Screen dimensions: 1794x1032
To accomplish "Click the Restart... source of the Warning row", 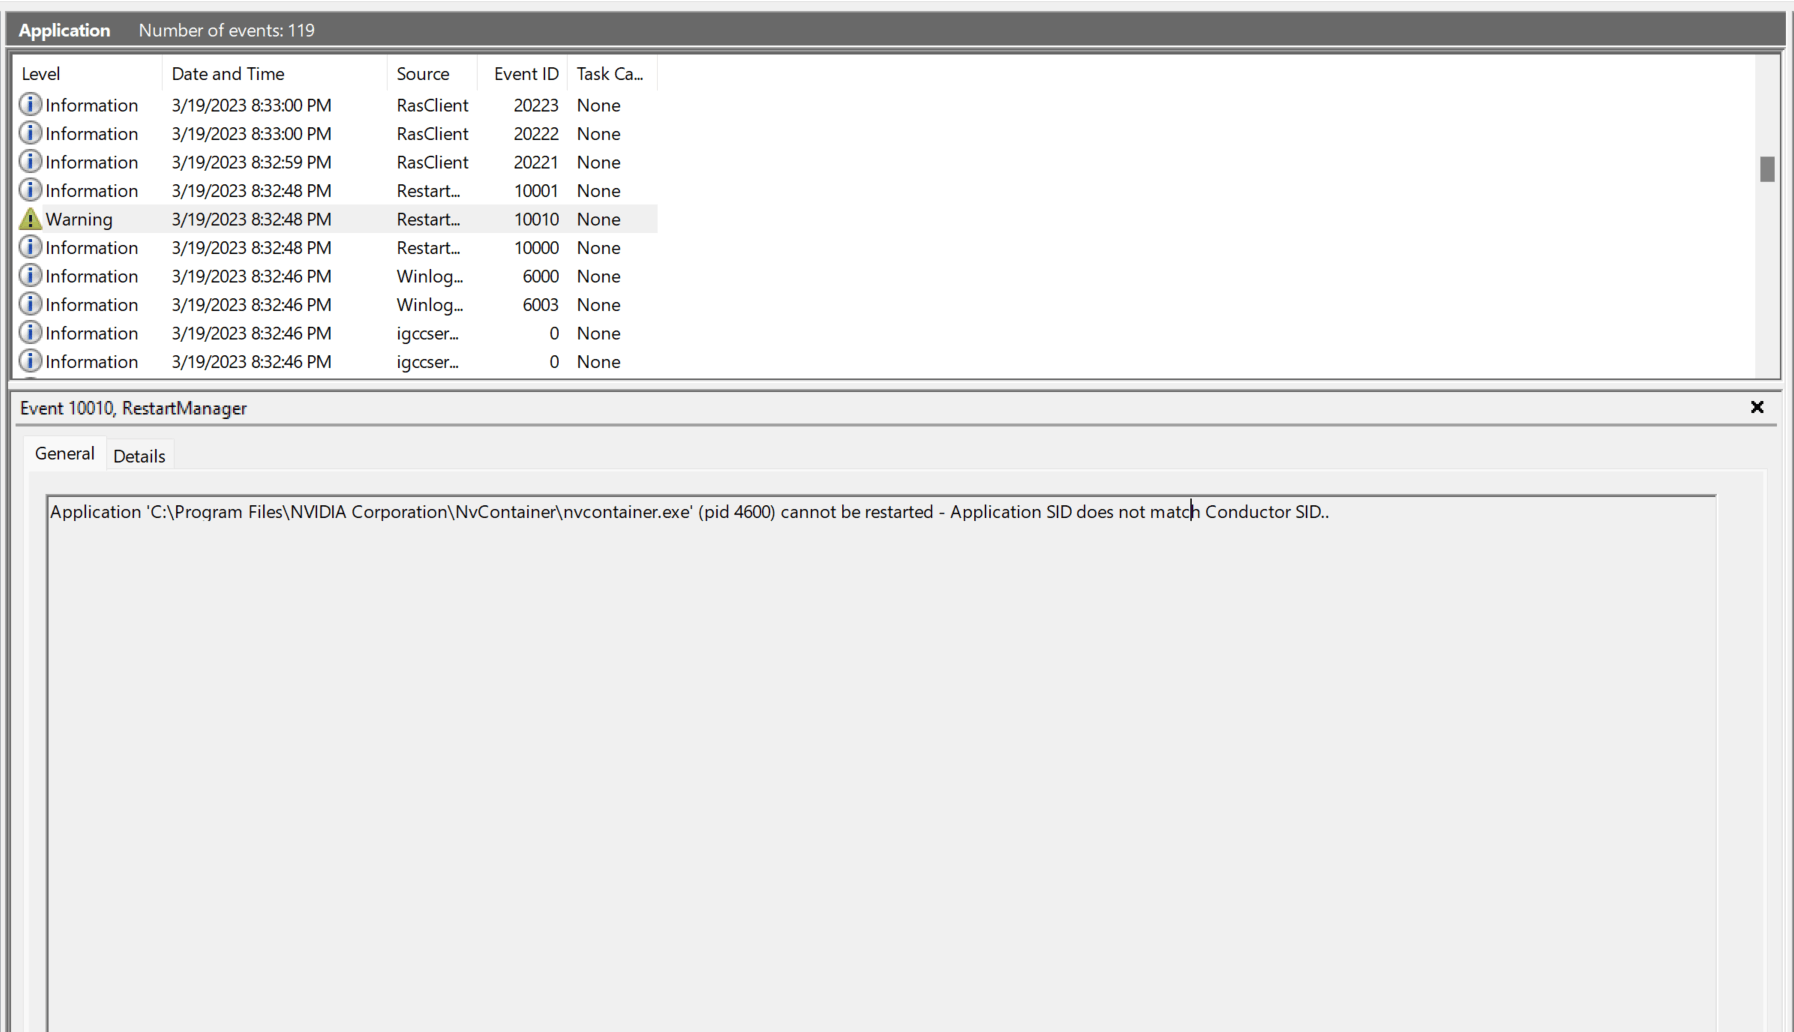I will coord(428,219).
